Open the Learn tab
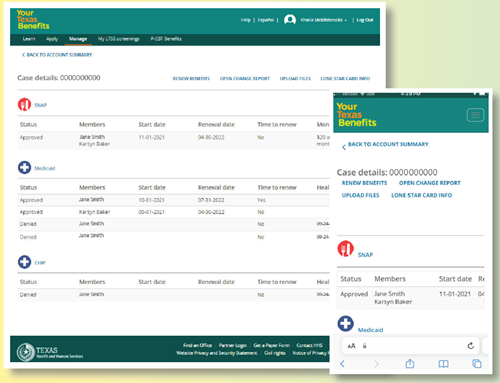This screenshot has height=383, width=500. 29,39
